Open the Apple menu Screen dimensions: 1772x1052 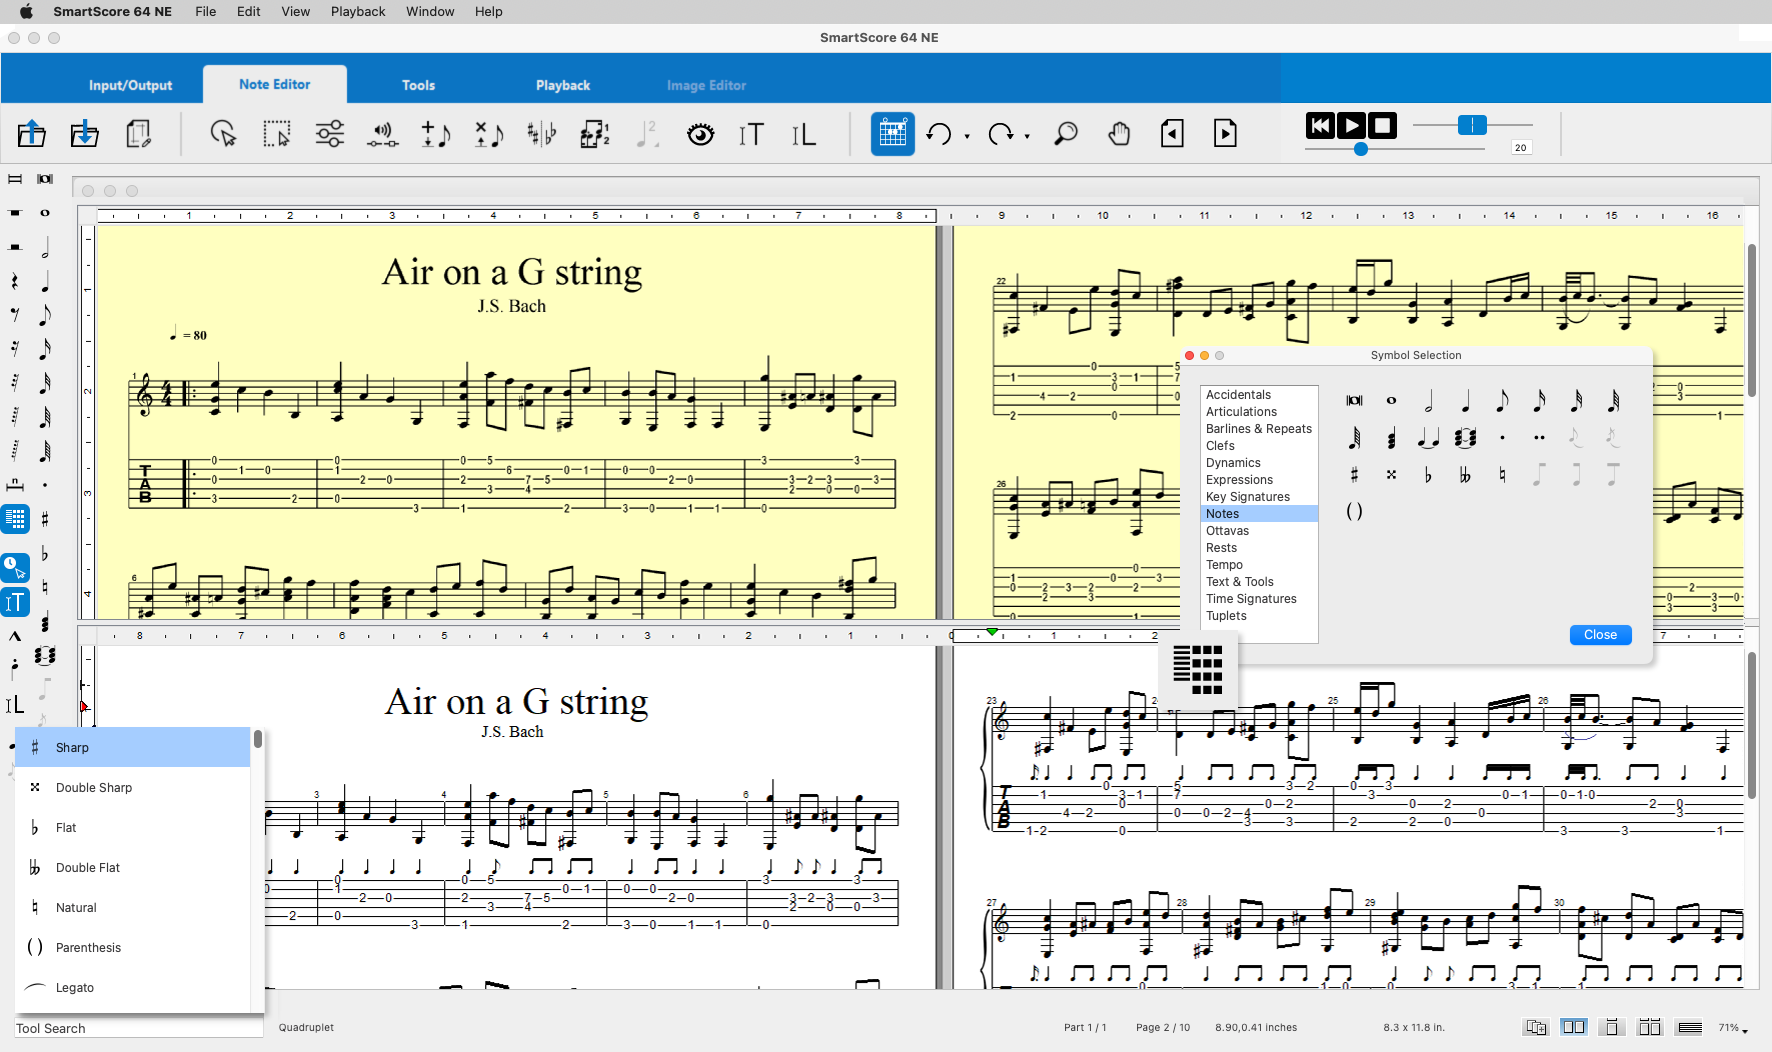(x=26, y=11)
